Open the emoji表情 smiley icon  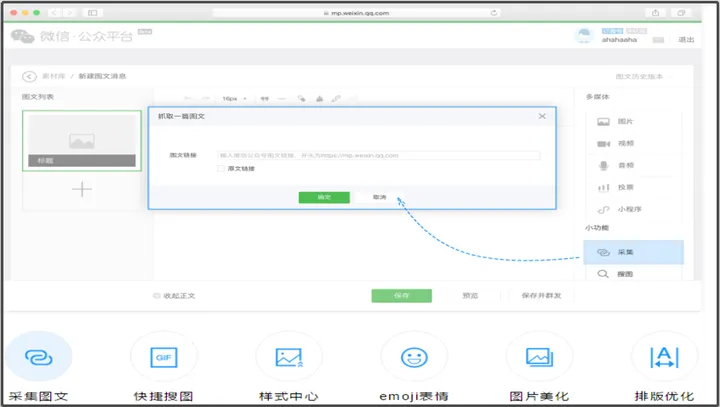[x=412, y=357]
